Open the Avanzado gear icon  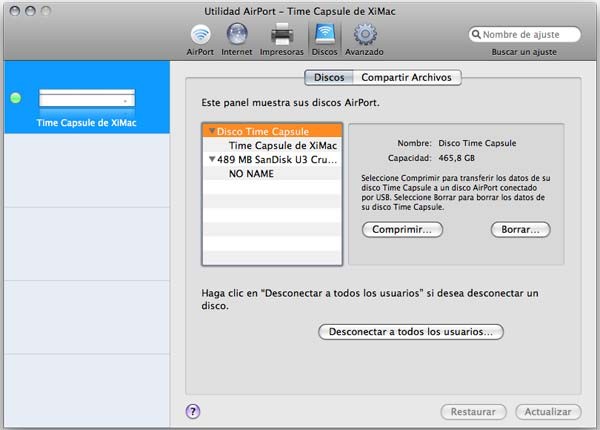[365, 34]
